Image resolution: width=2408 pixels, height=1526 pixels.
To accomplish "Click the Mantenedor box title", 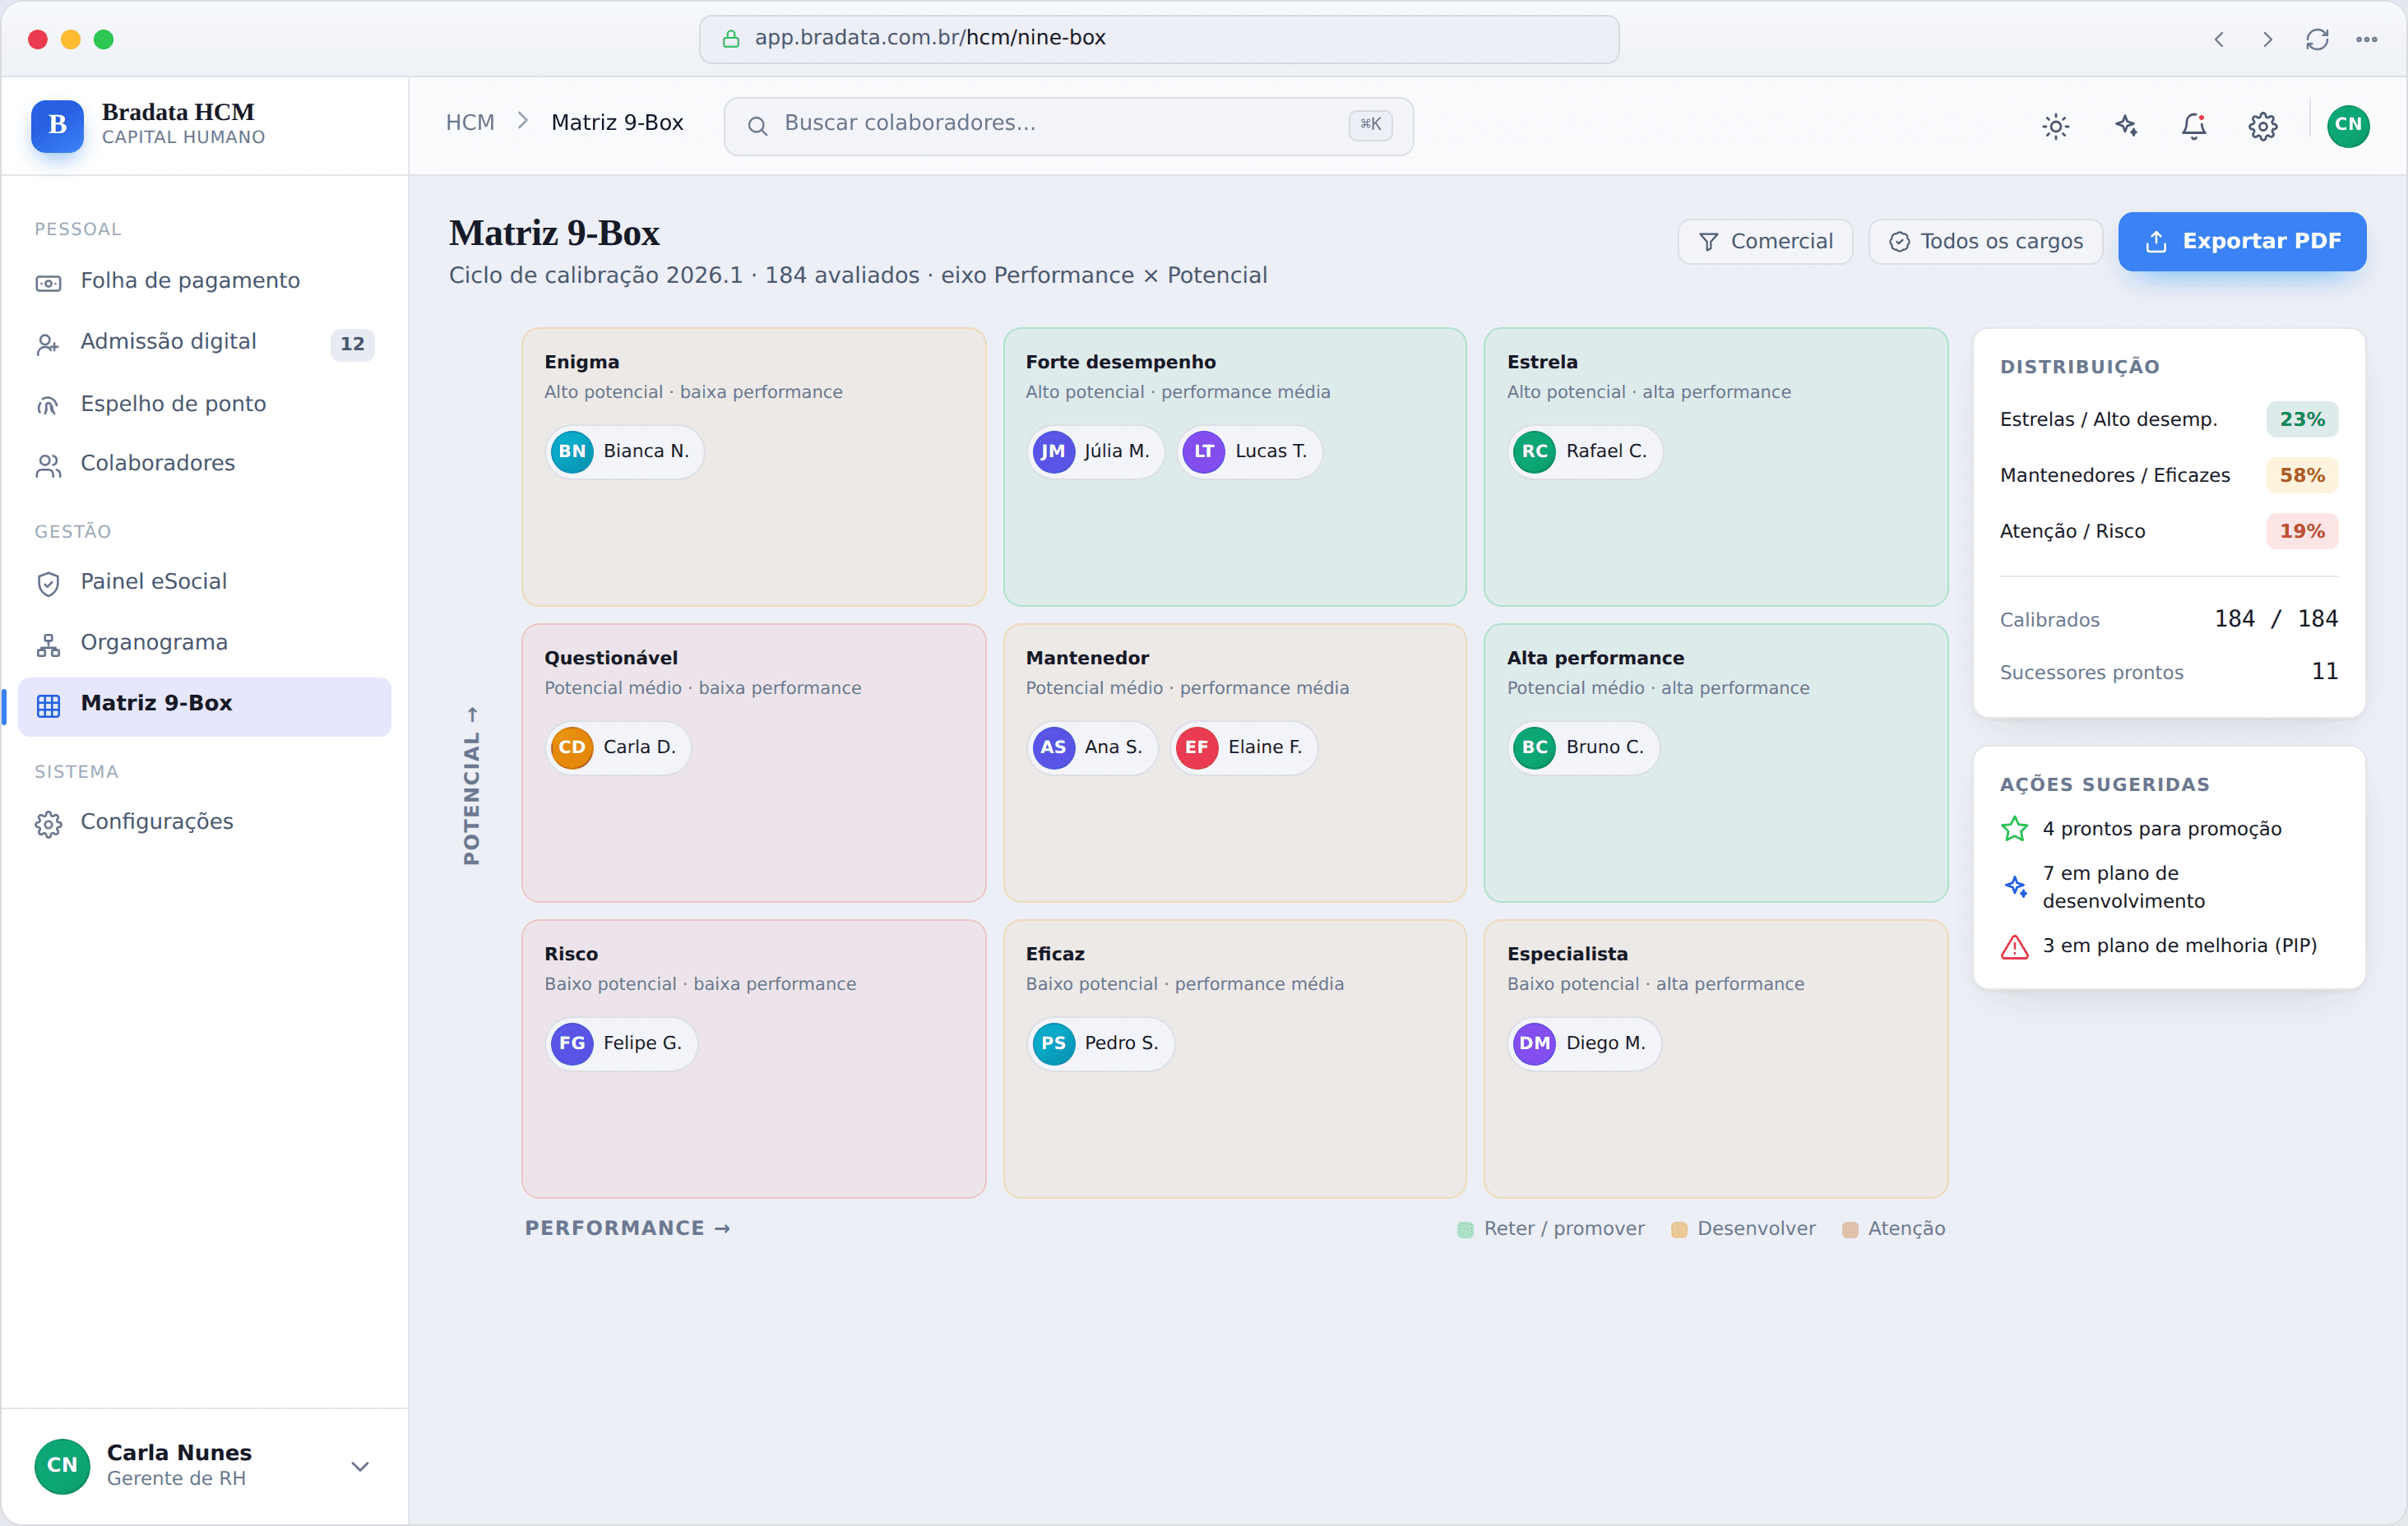I will [1087, 658].
